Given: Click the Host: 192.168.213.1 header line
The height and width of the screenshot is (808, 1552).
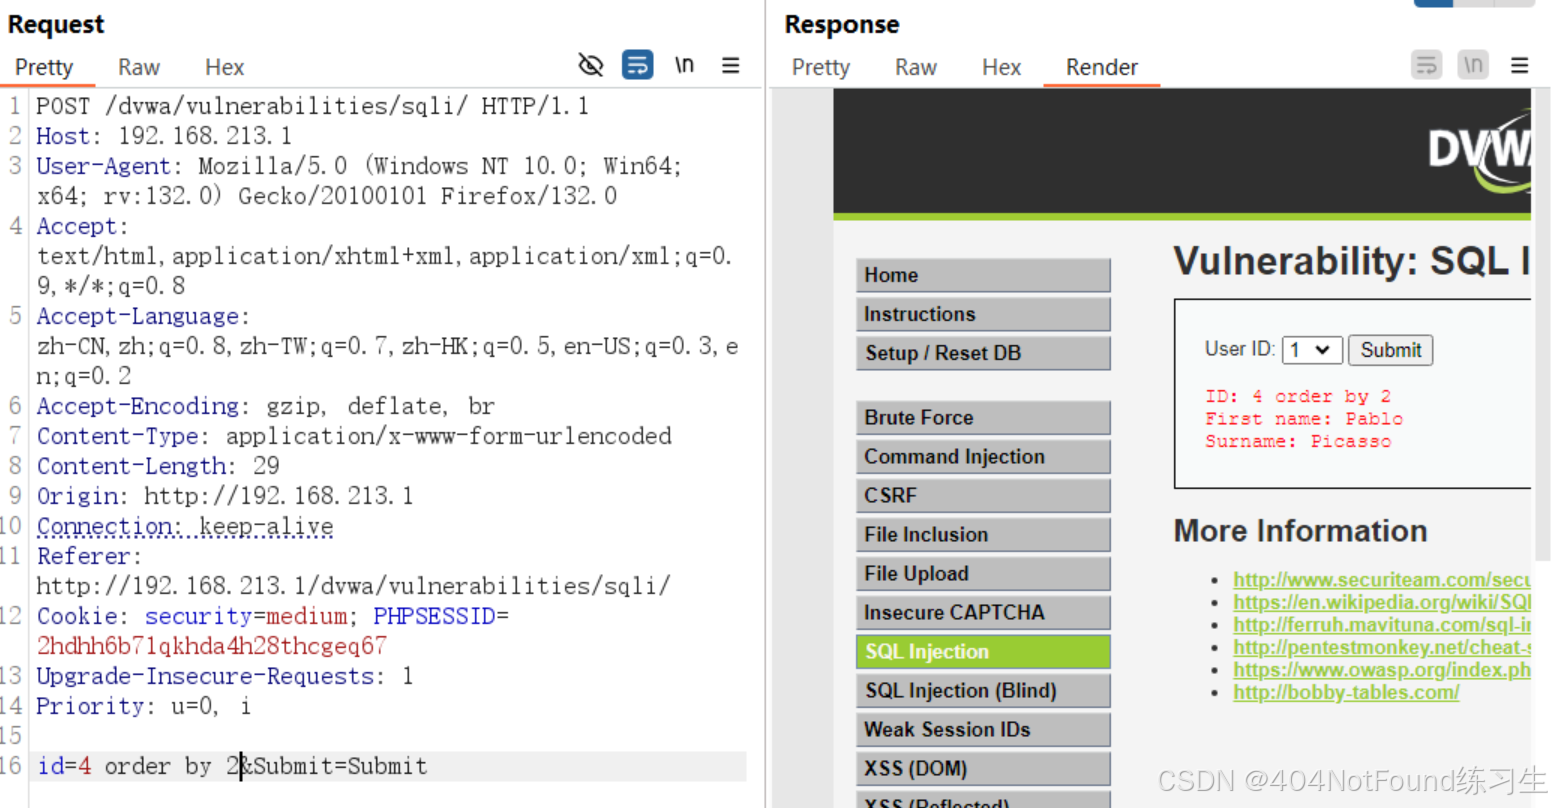Looking at the screenshot, I should point(164,136).
